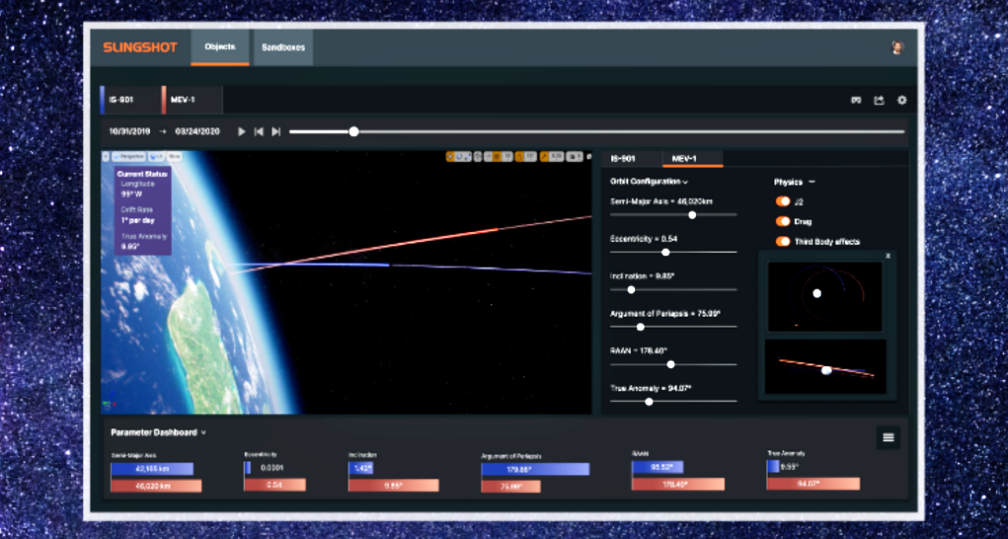The width and height of the screenshot is (1008, 539).
Task: Close the orbit preview thumbnails panel
Action: click(x=887, y=256)
